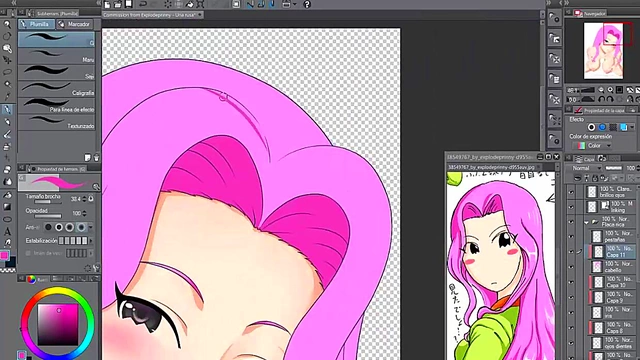Choose Para línea de efecto sub tool
This screenshot has width=640, height=360.
click(56, 106)
